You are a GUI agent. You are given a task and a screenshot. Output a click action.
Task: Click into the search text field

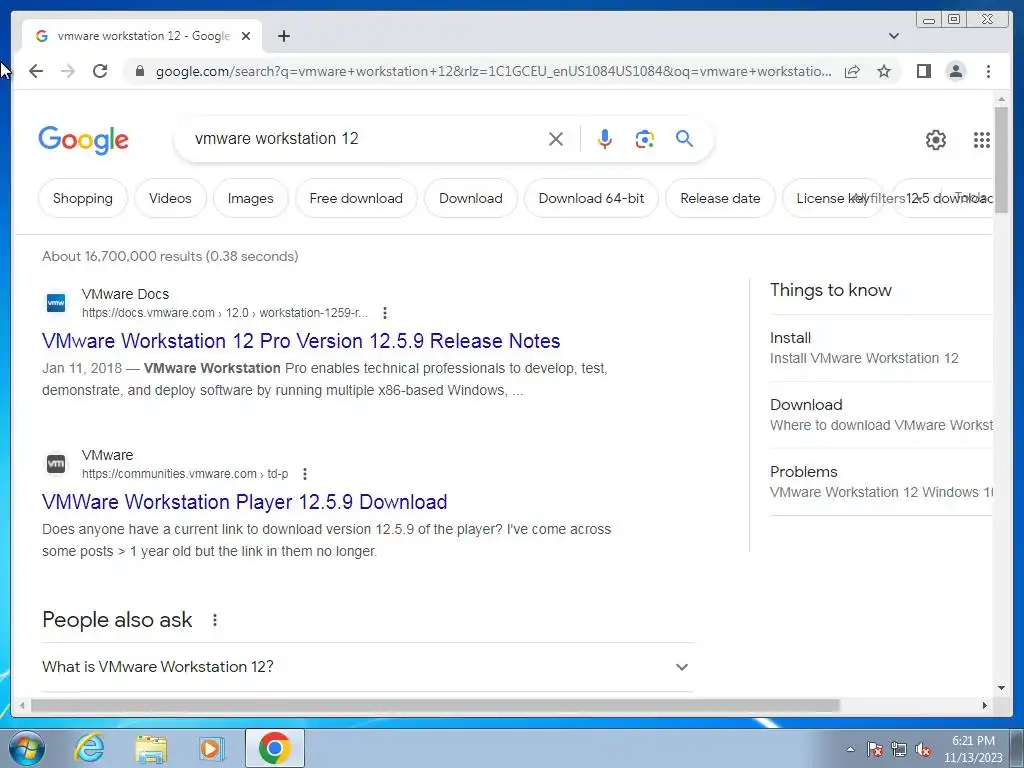366,138
